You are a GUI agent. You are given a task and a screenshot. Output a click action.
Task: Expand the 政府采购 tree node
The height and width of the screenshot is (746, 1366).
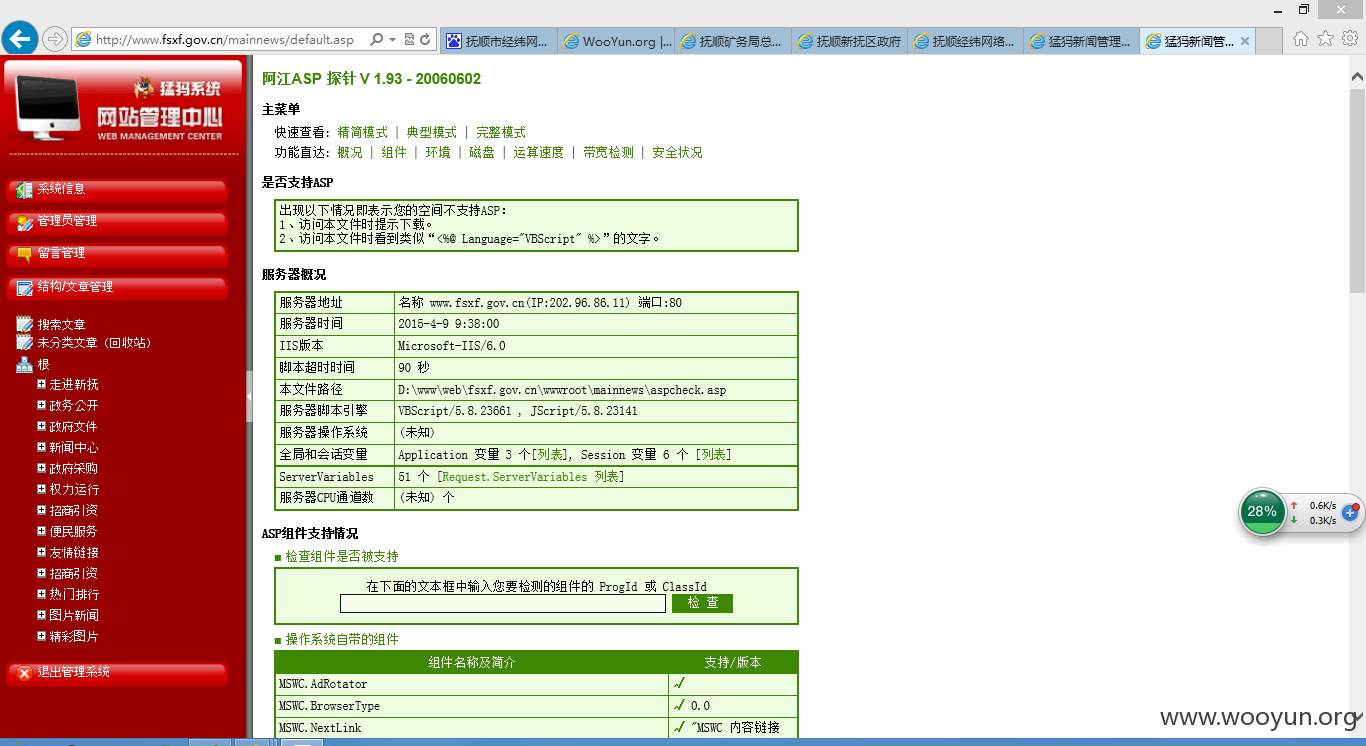[41, 468]
